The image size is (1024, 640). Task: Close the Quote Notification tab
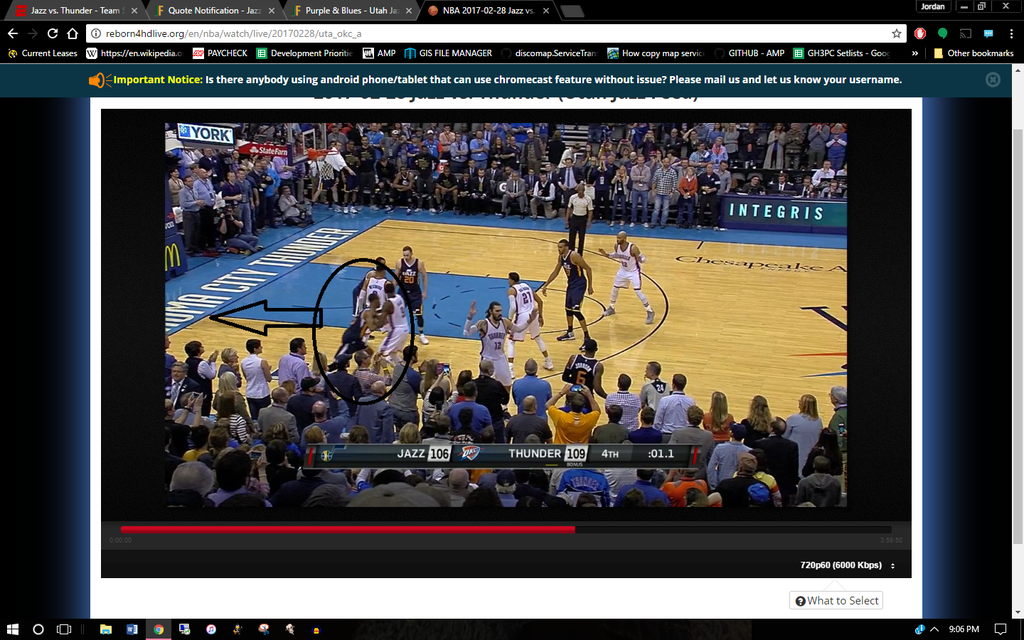point(271,10)
